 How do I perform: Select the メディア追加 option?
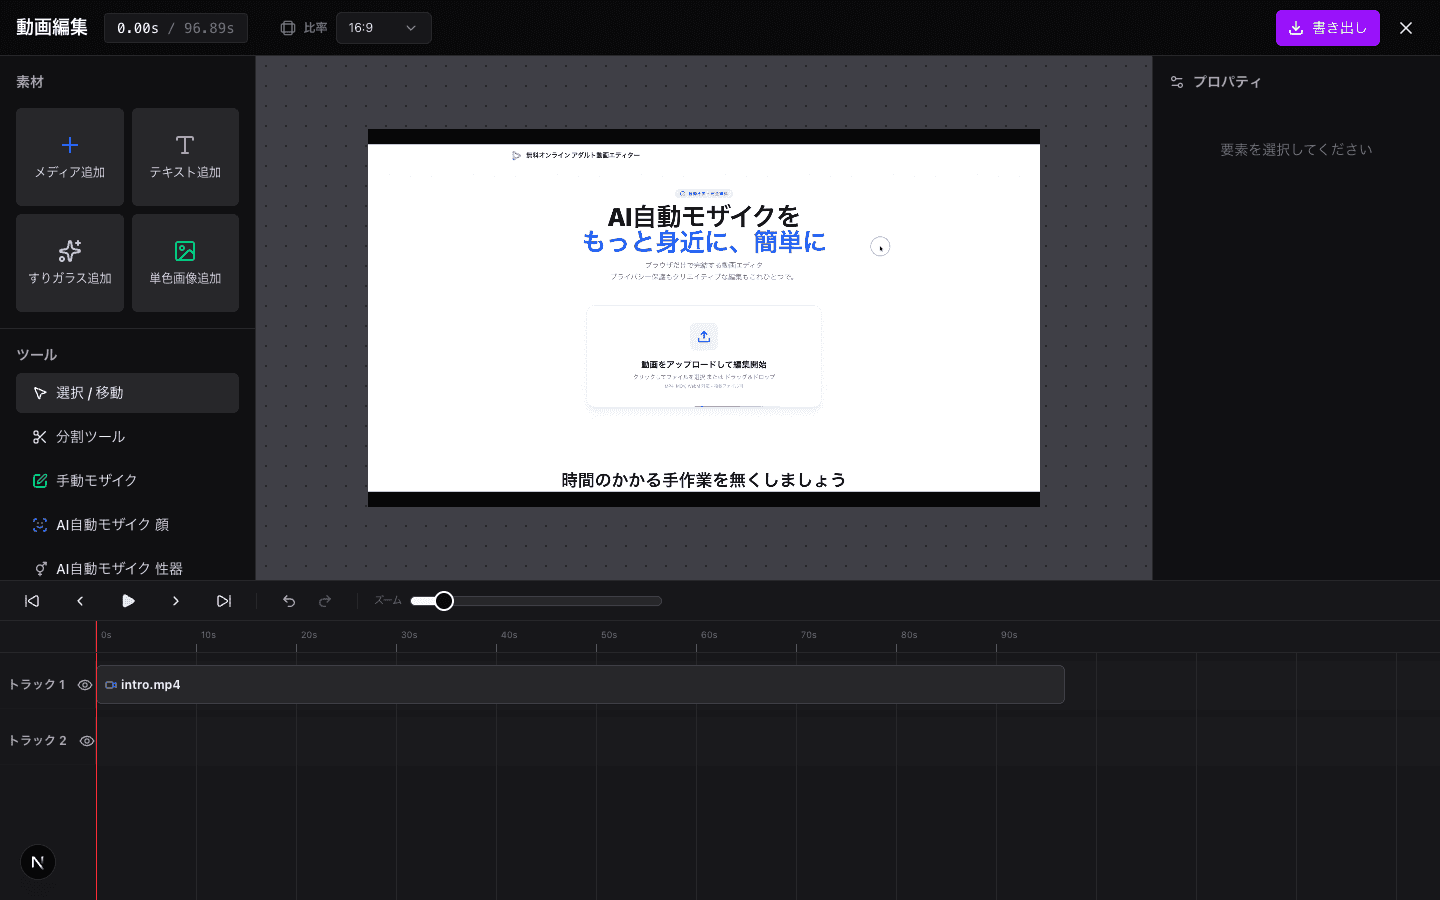point(69,156)
